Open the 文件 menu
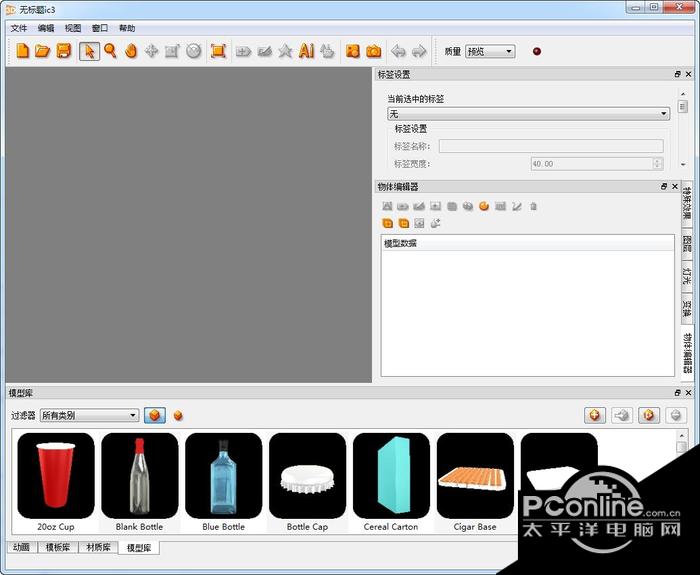The height and width of the screenshot is (575, 700). [19, 28]
